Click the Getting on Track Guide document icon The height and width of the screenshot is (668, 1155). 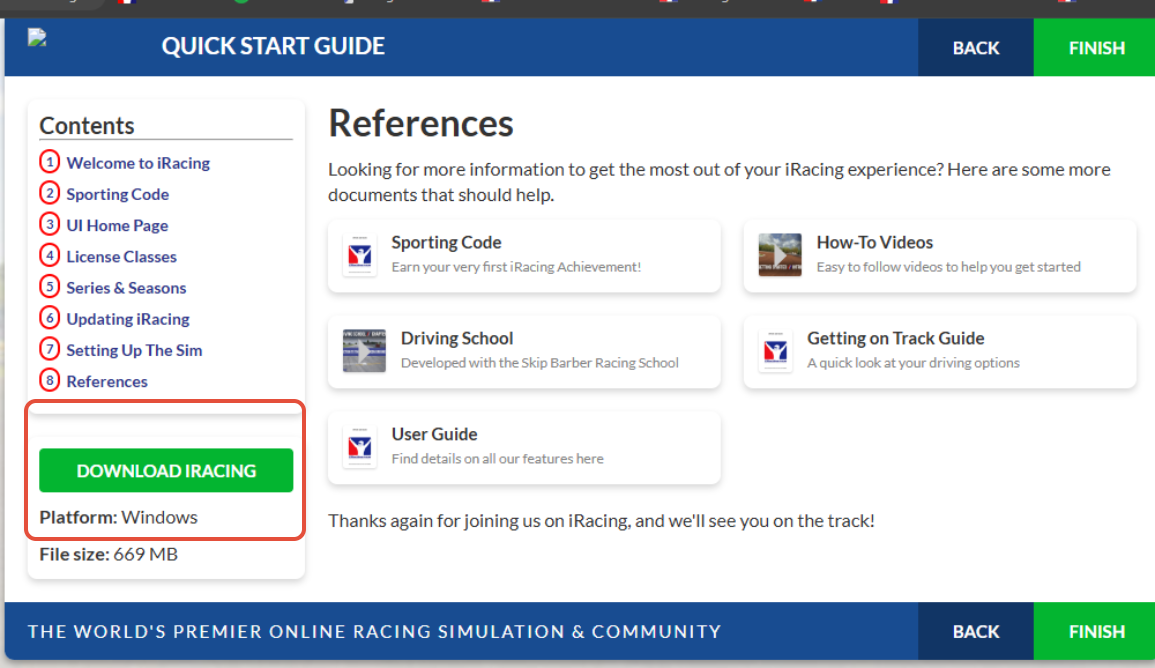pyautogui.click(x=775, y=351)
